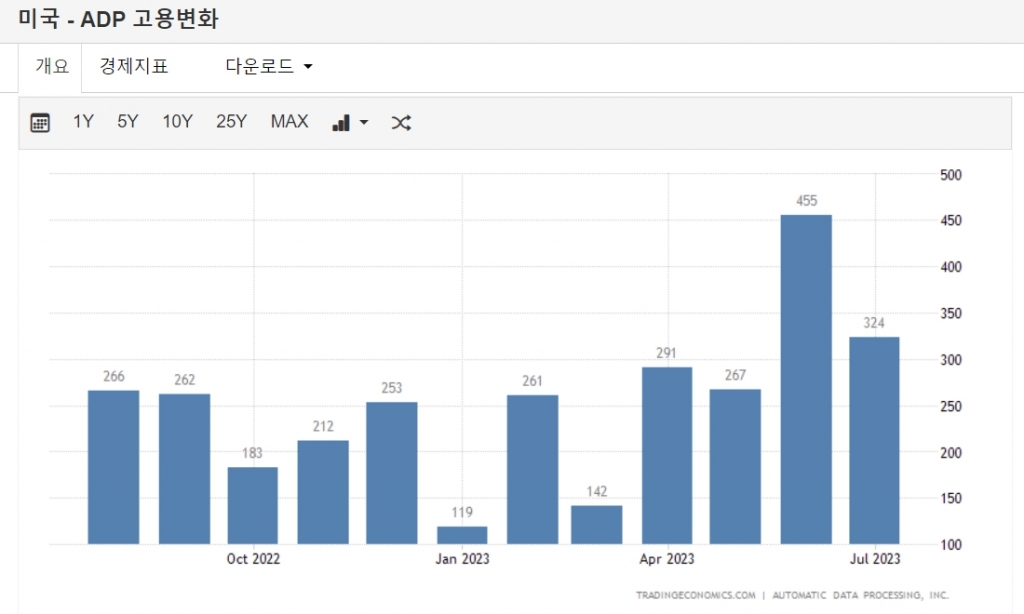Switch to the 경제지표 tab
The height and width of the screenshot is (614, 1024).
[x=134, y=67]
